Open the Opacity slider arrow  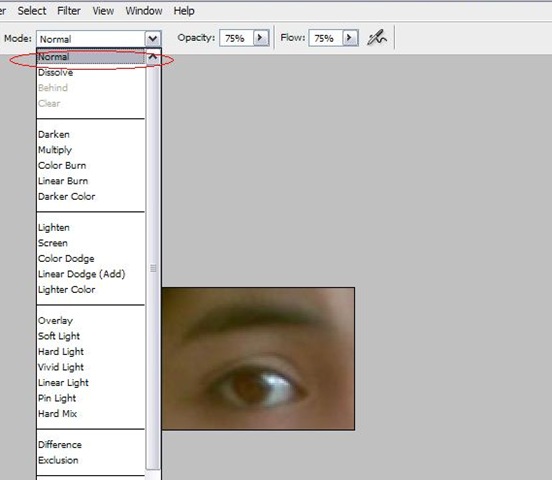[261, 38]
